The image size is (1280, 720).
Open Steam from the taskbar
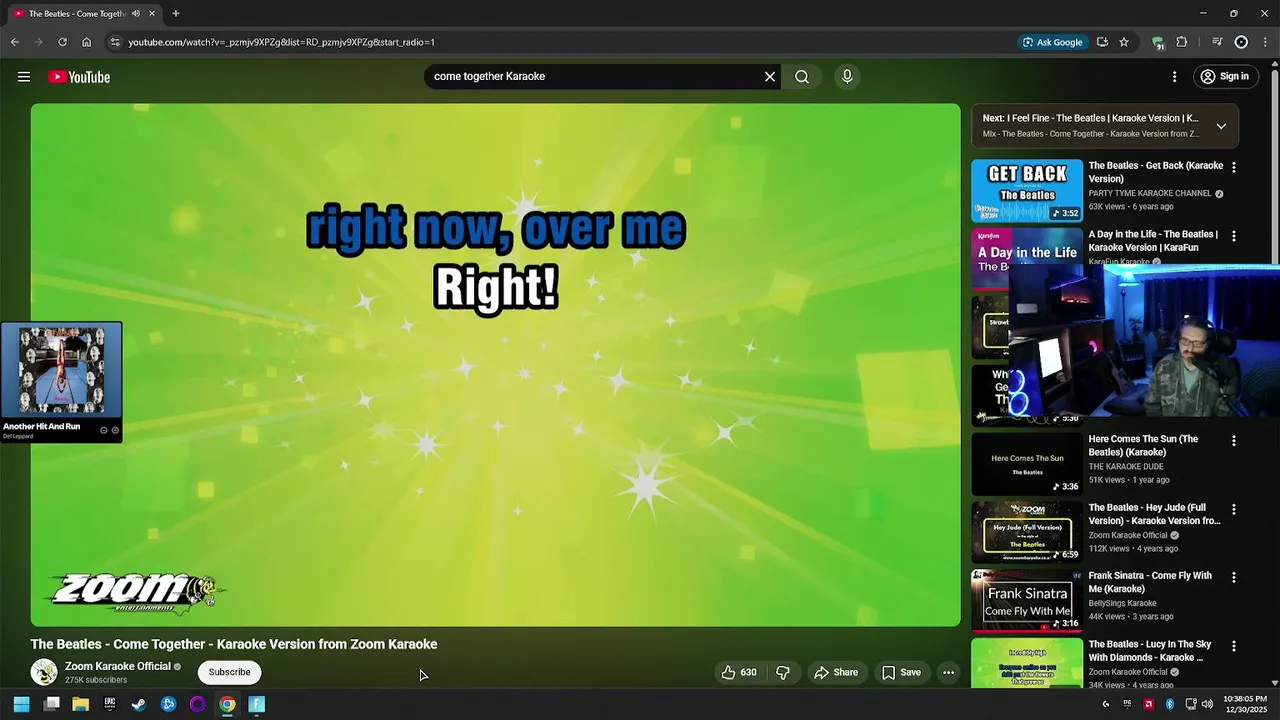139,704
